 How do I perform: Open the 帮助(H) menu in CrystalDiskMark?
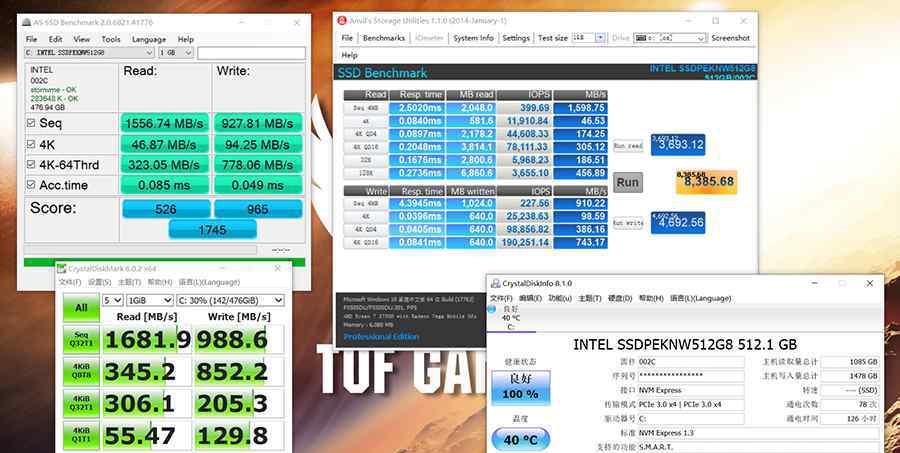[x=160, y=282]
